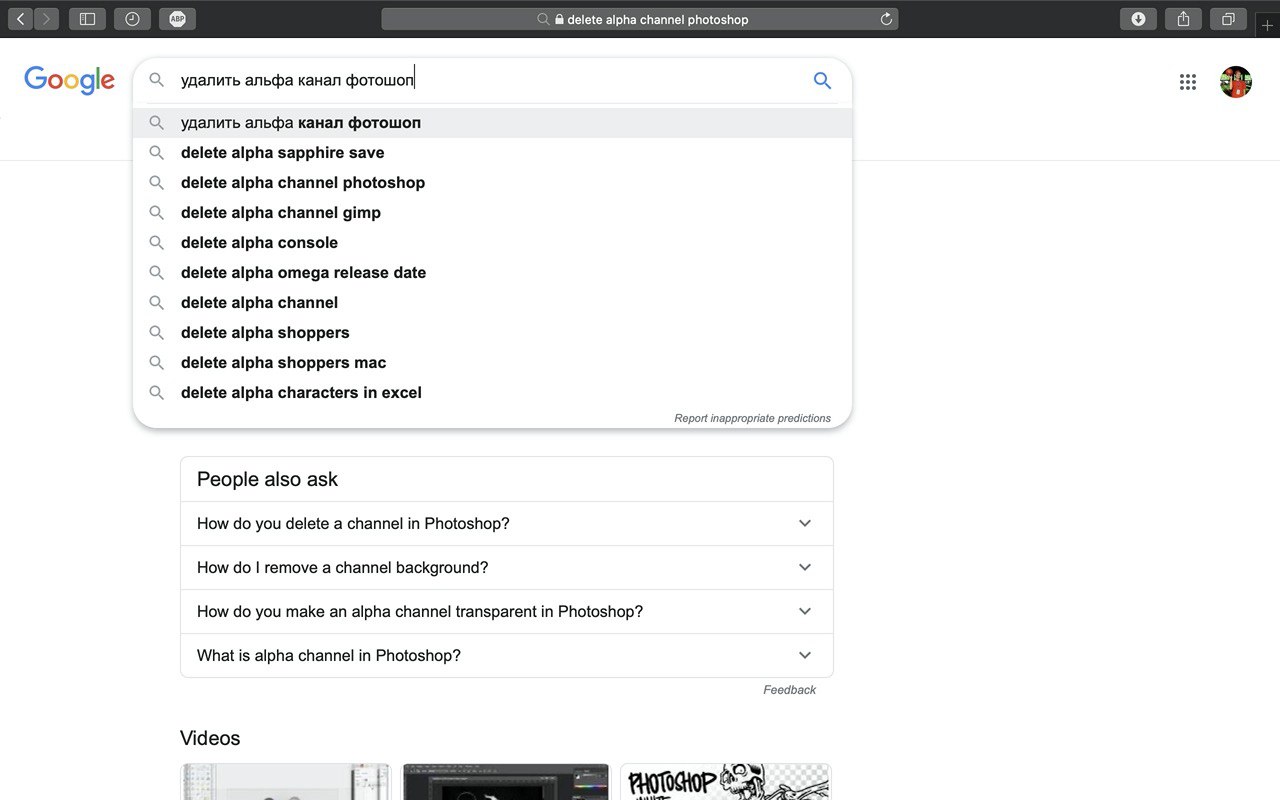Open new tab with plus button
The image size is (1280, 800).
point(1268,25)
